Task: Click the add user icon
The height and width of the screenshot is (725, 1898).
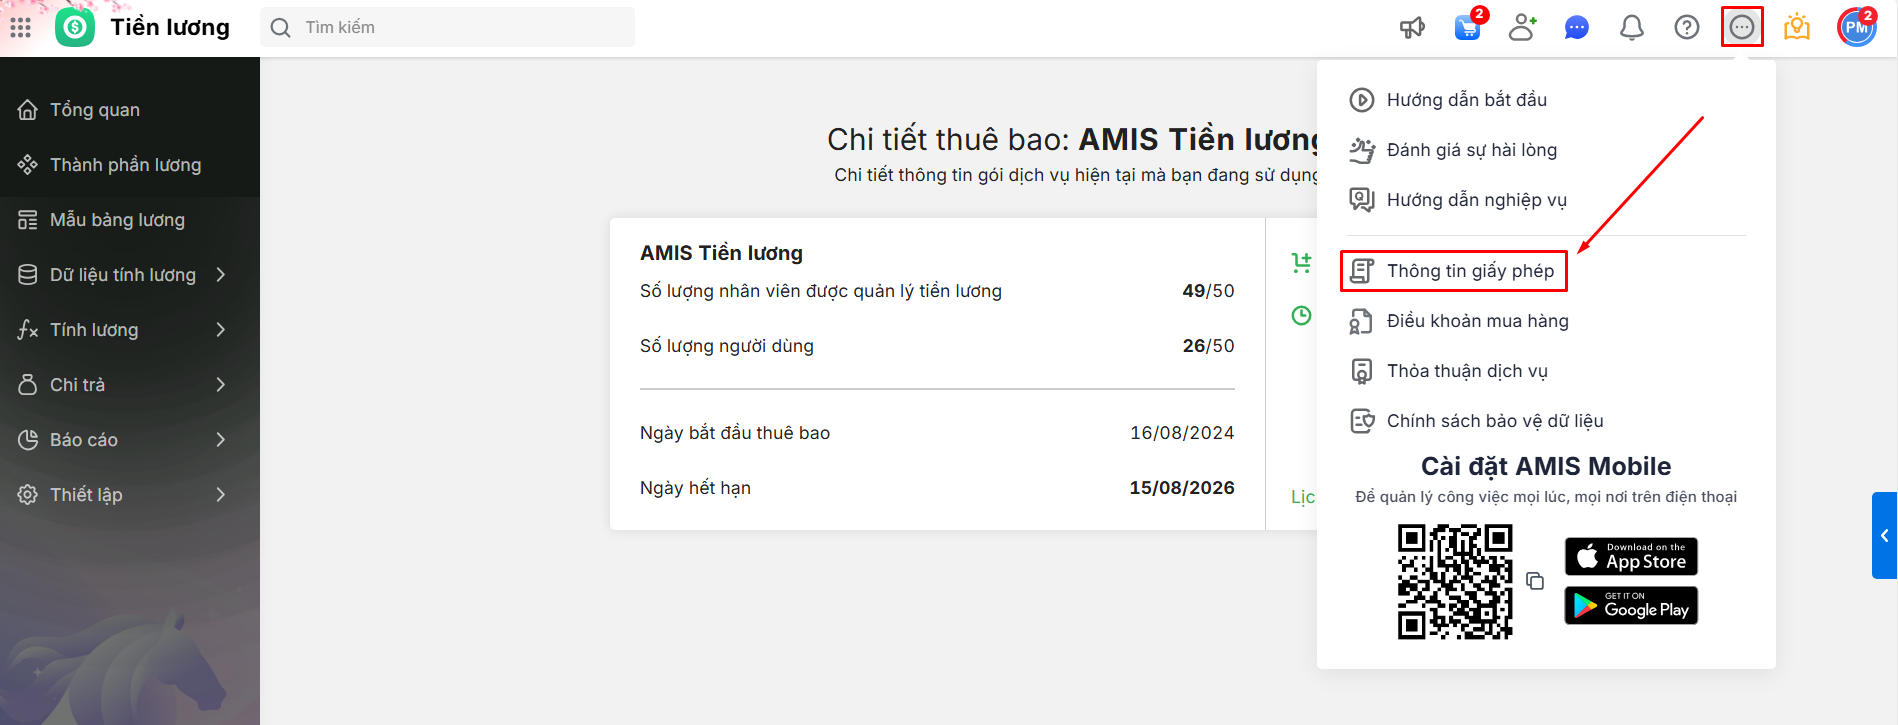Action: pos(1523,27)
